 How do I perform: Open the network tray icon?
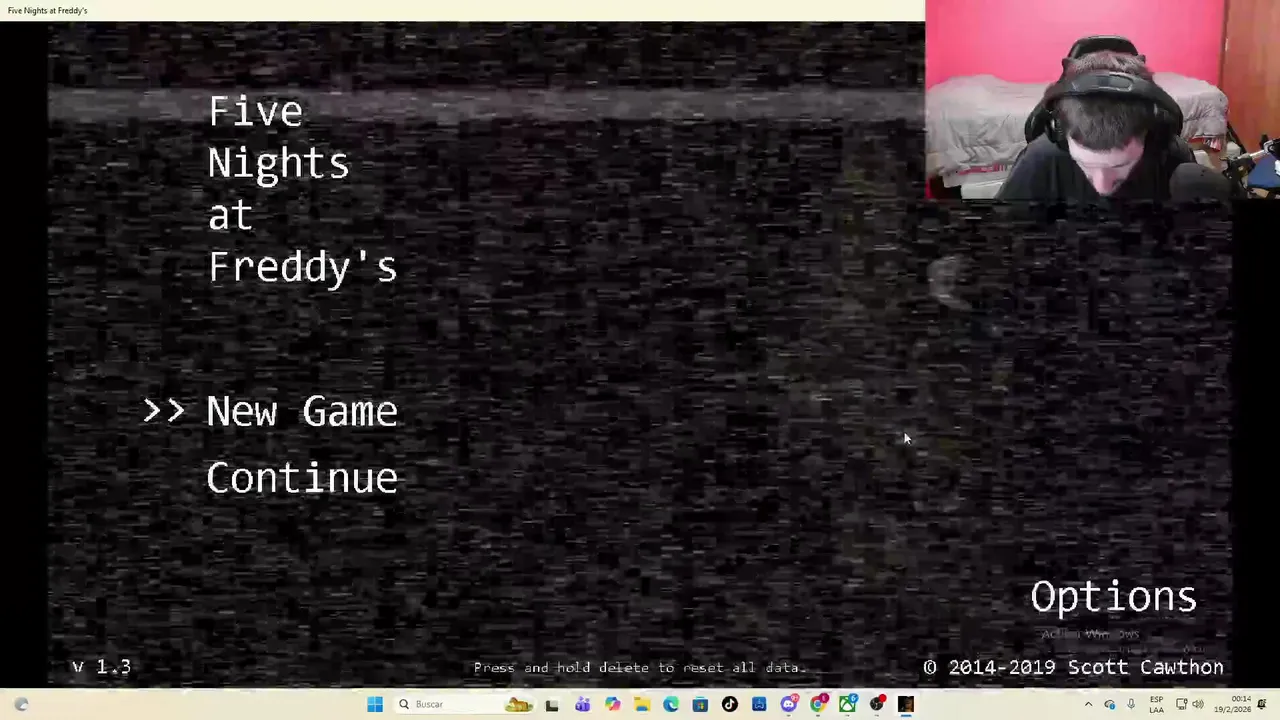coord(1181,704)
